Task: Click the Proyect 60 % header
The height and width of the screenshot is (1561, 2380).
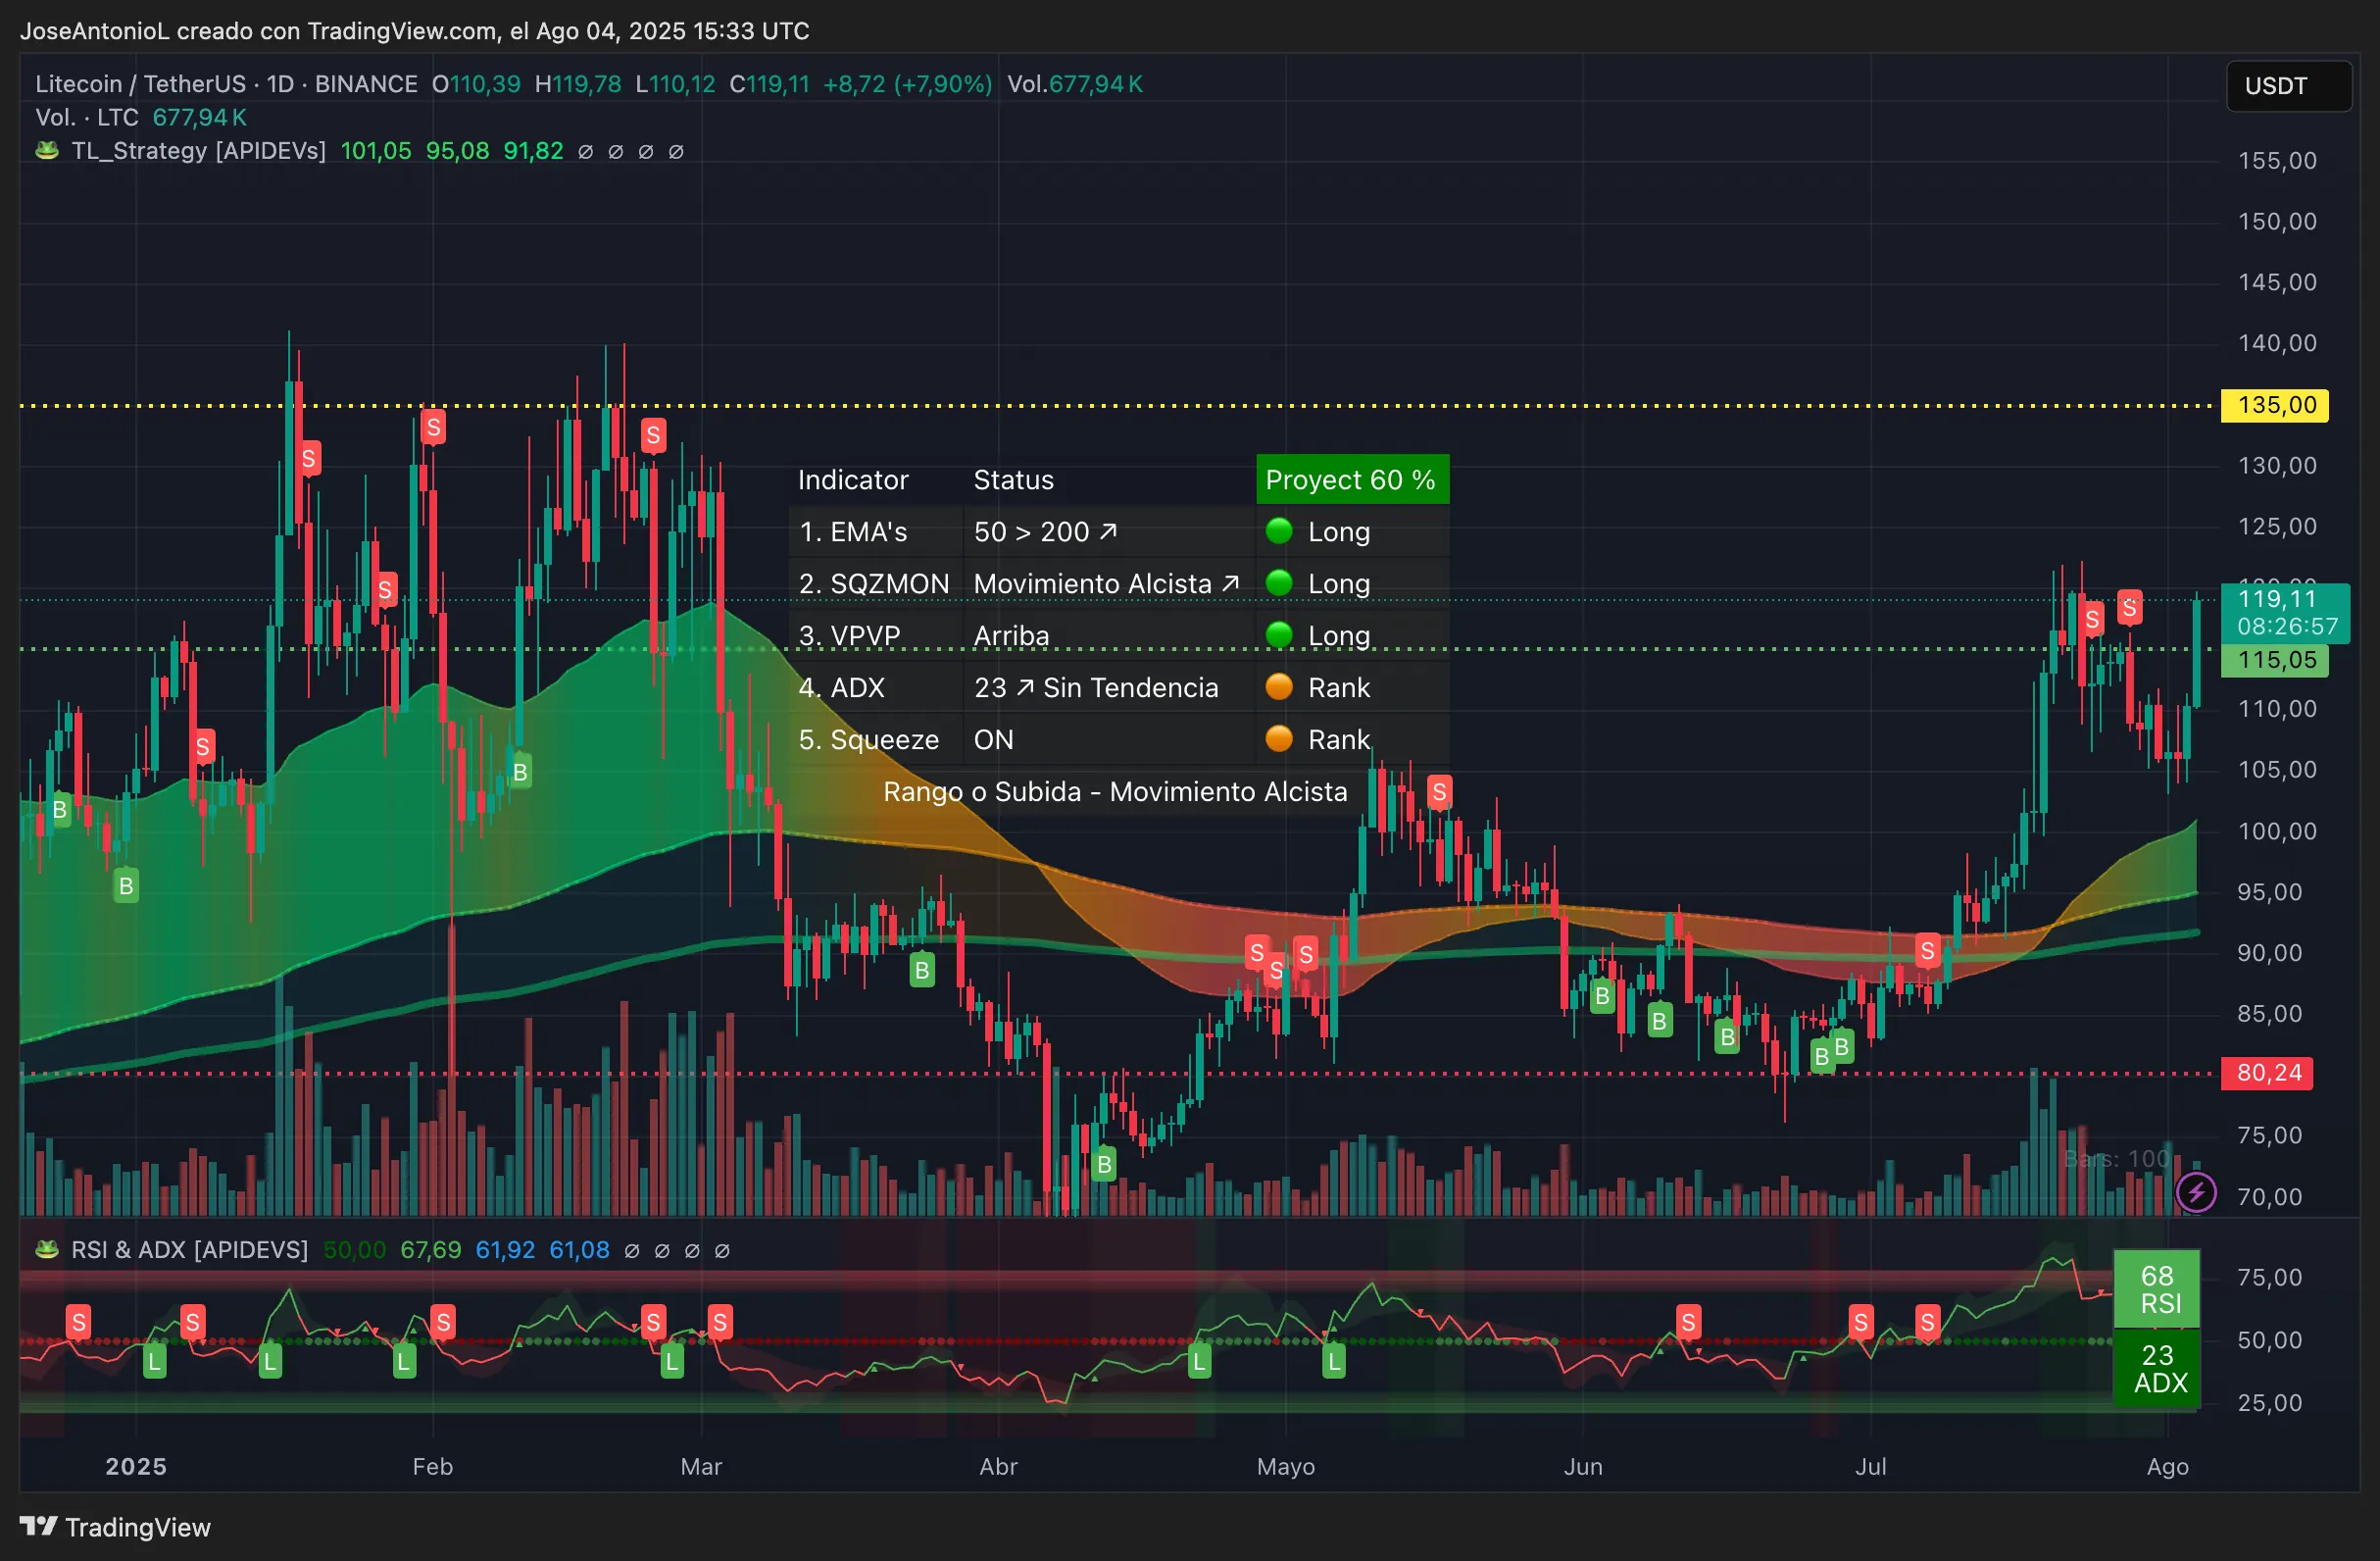Action: pyautogui.click(x=1352, y=479)
